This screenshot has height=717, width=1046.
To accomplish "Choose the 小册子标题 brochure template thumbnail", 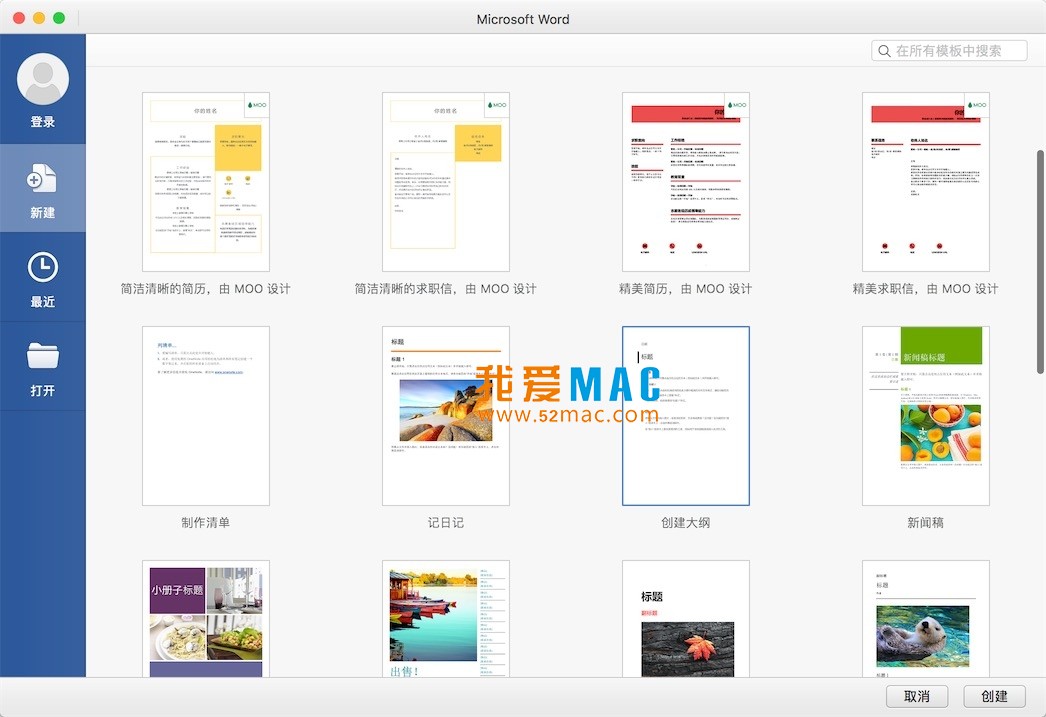I will [205, 619].
